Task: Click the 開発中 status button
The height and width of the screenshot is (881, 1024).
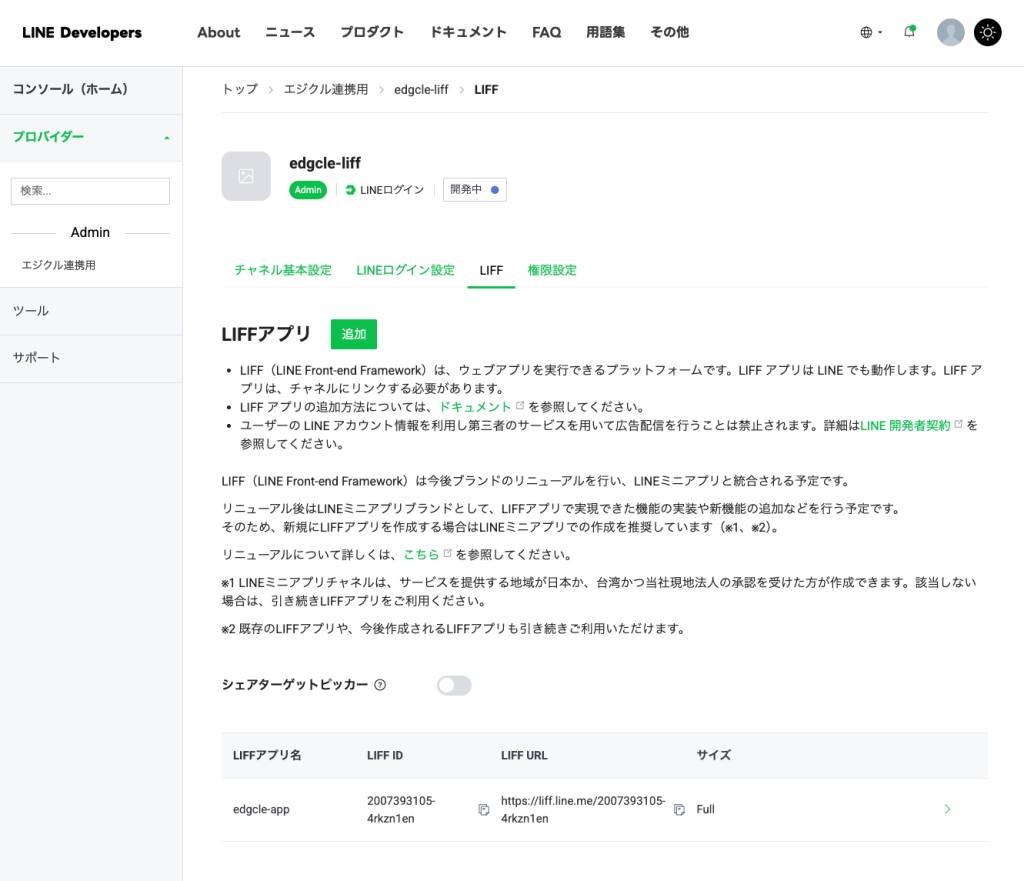Action: [475, 189]
